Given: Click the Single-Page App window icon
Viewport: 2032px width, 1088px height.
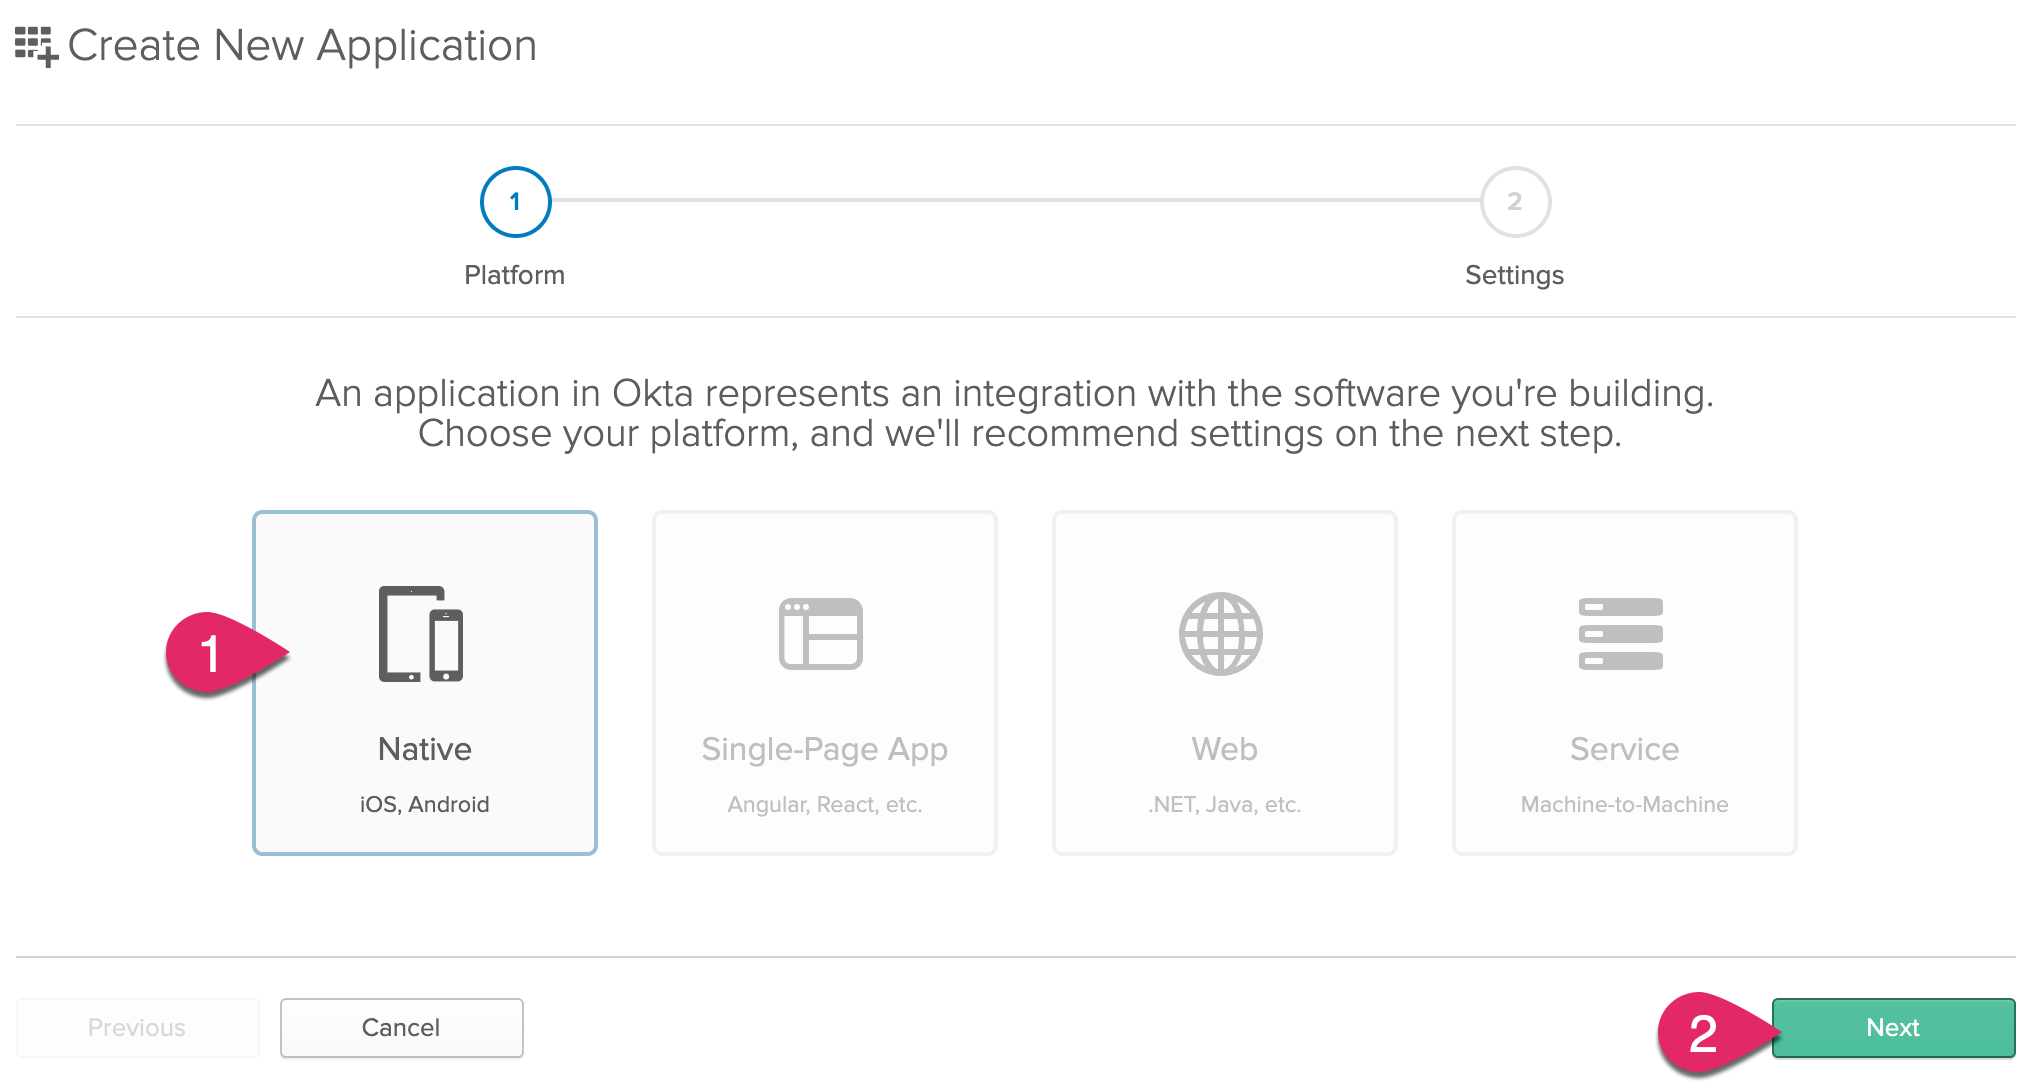Looking at the screenshot, I should point(821,634).
